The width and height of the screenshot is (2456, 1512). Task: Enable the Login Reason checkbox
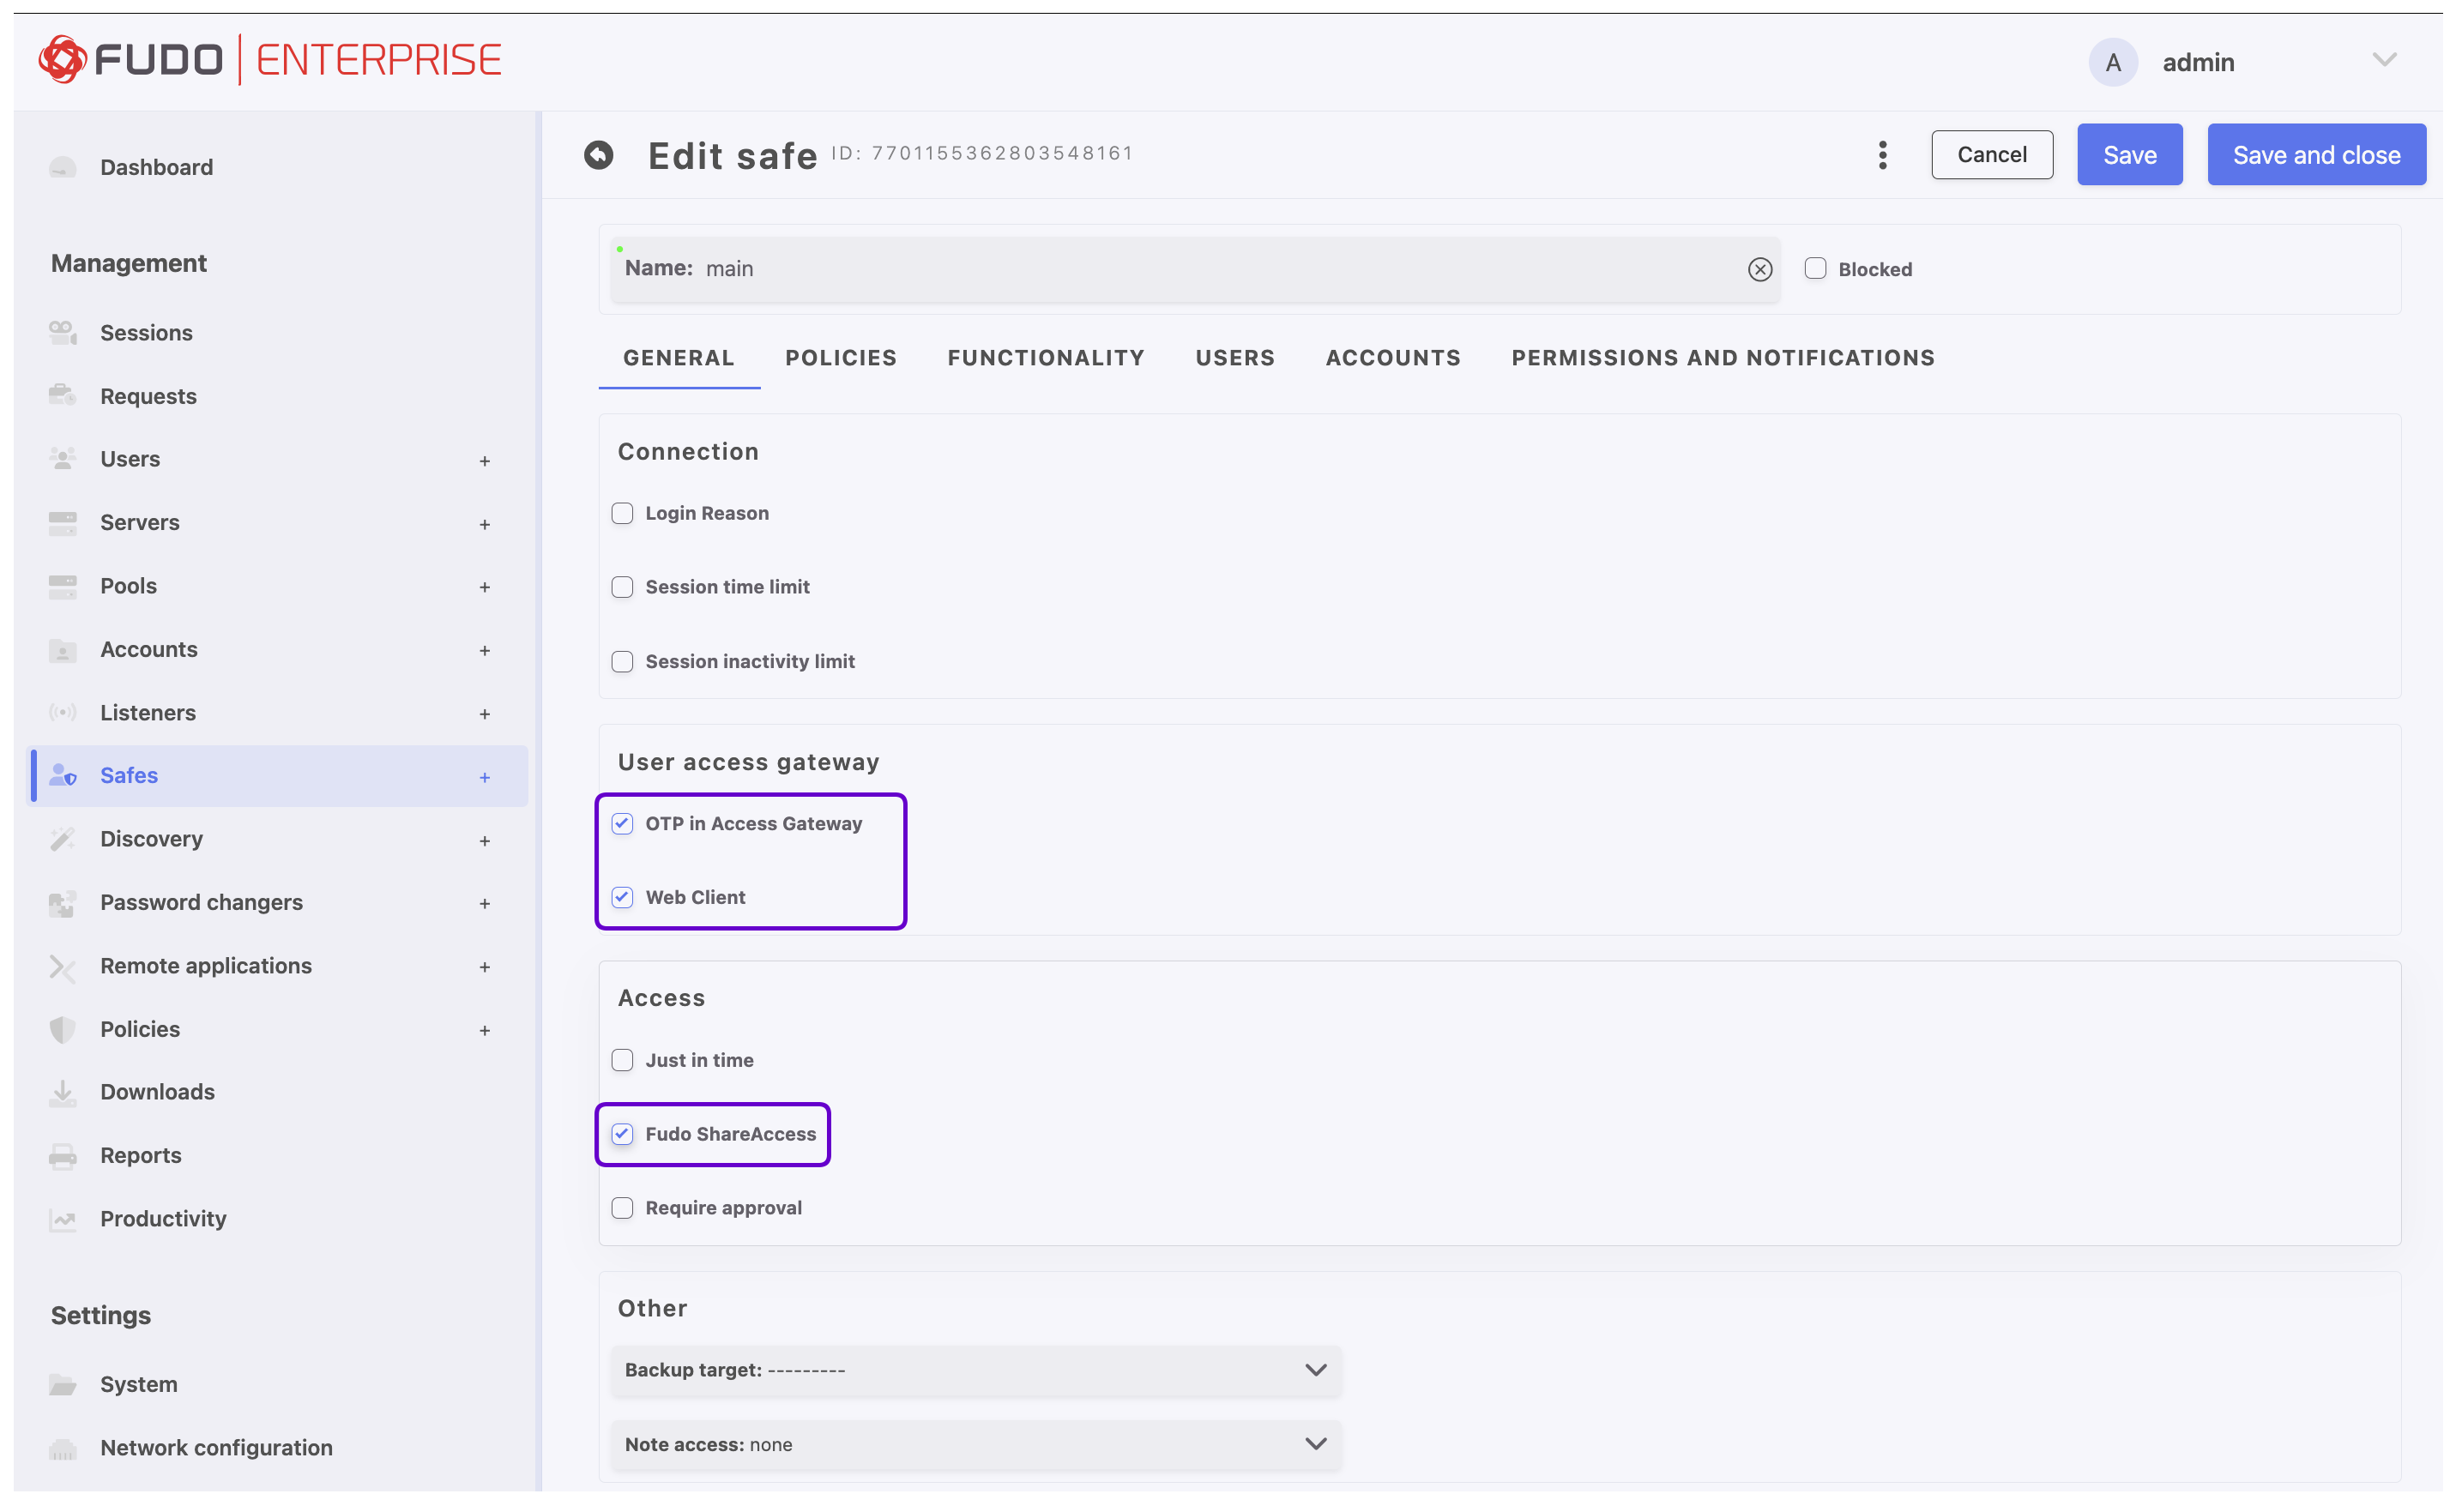(x=622, y=512)
